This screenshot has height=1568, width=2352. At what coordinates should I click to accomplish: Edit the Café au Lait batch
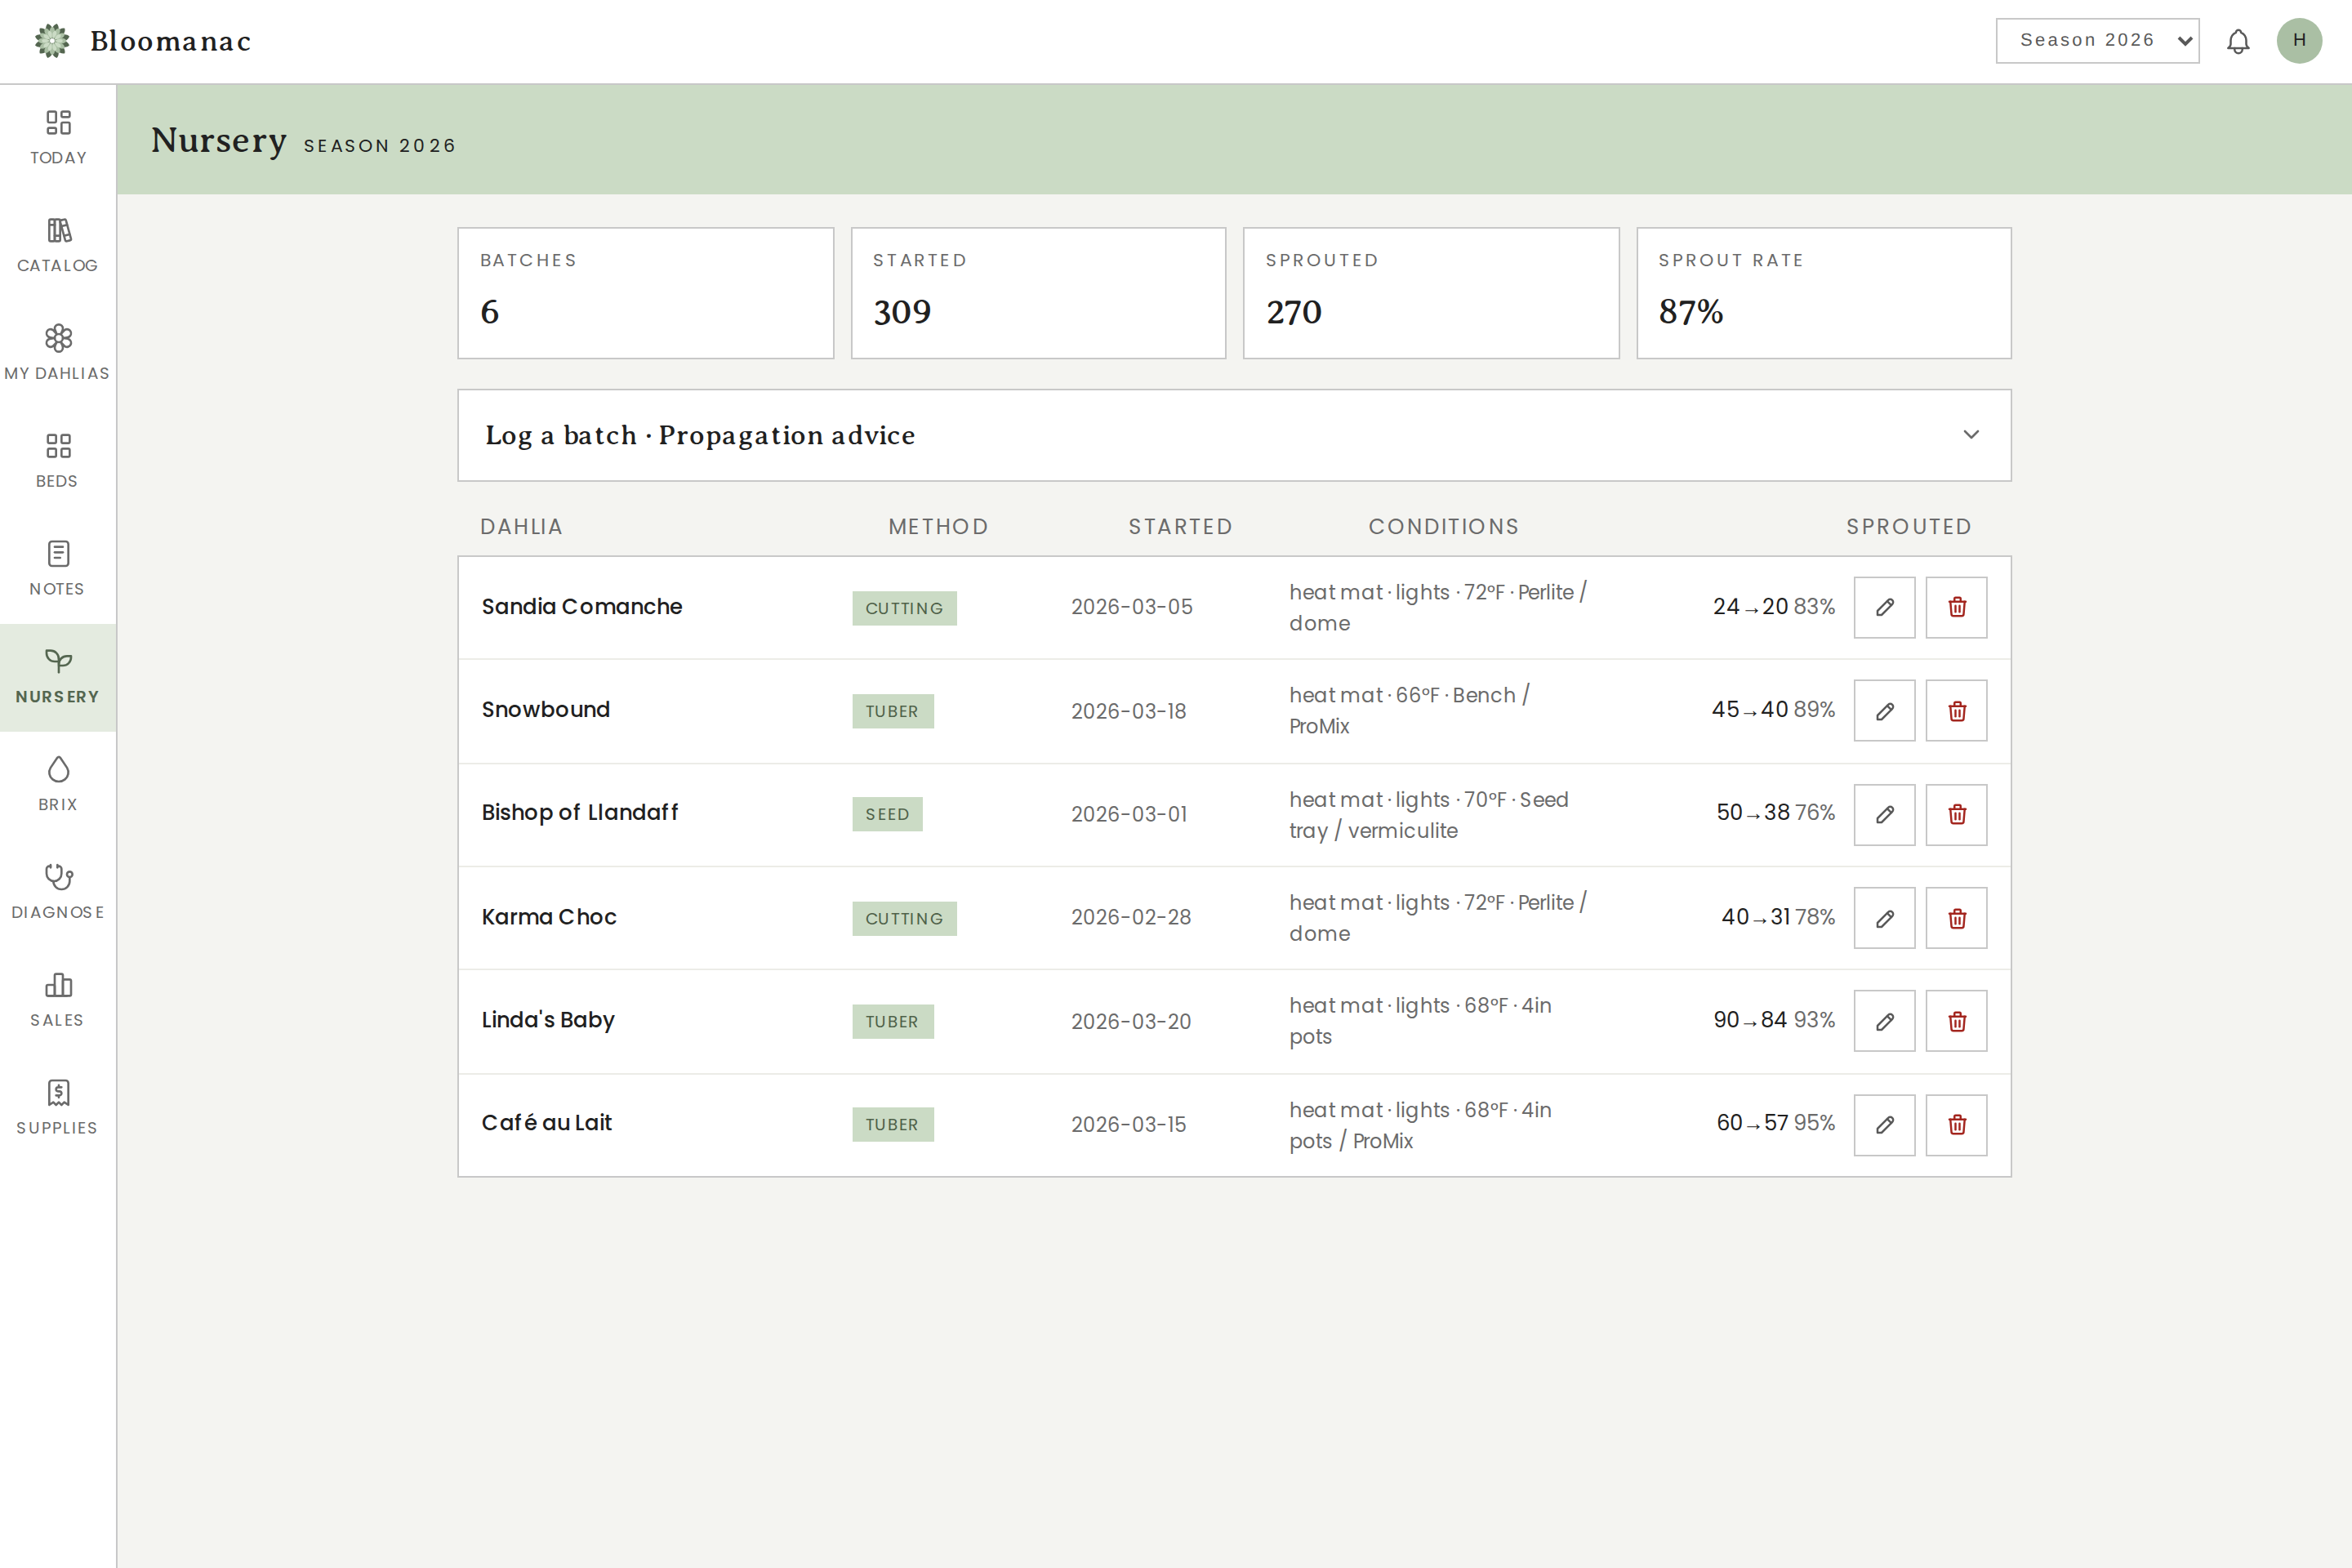(1884, 1125)
